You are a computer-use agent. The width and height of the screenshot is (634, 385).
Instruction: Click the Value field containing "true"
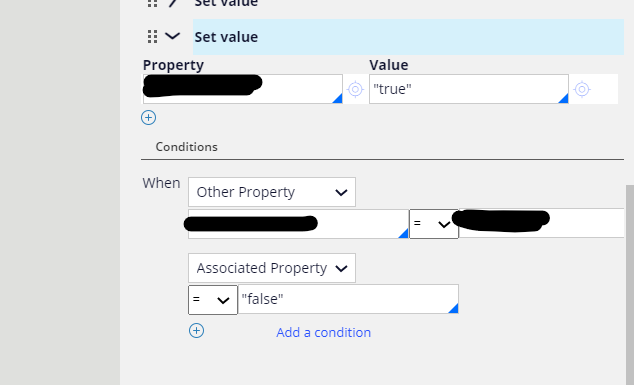[469, 89]
